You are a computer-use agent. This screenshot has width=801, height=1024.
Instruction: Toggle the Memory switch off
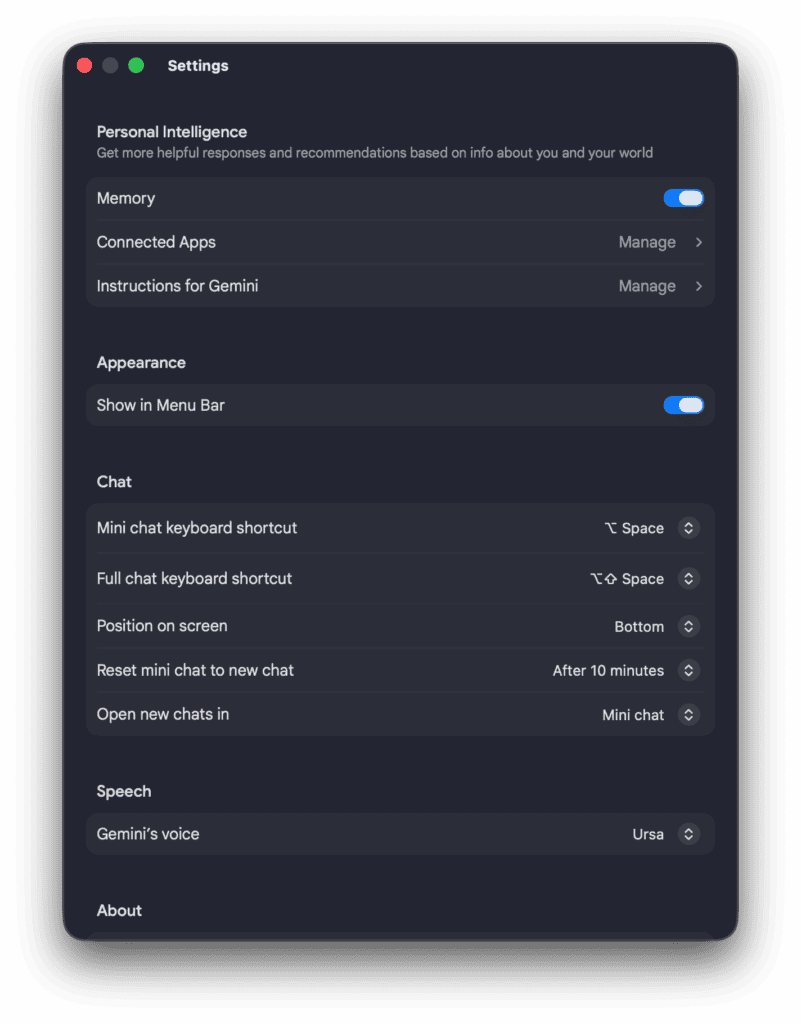[x=683, y=198]
